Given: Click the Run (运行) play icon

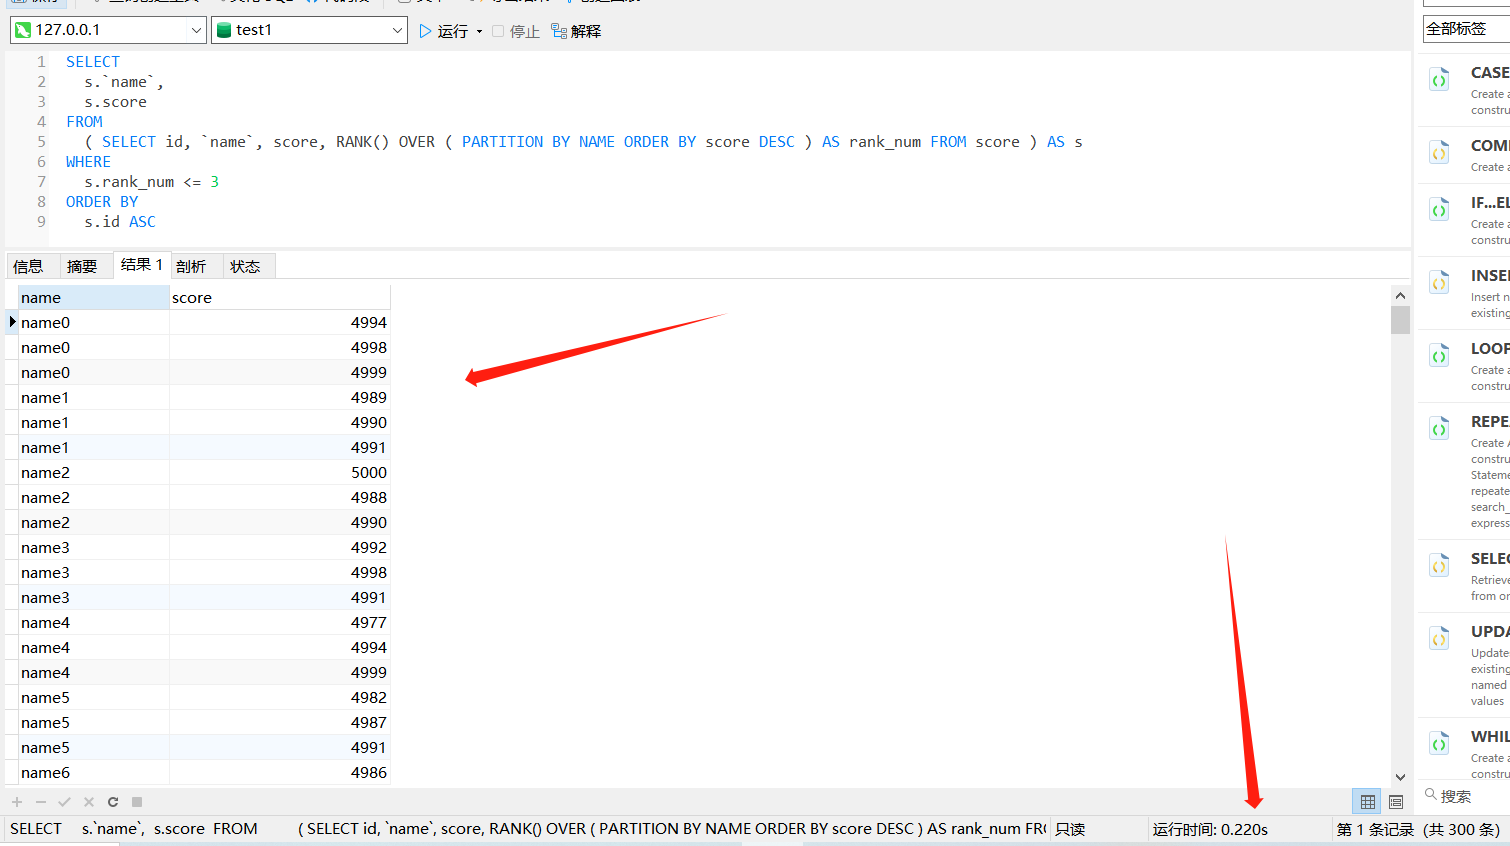Looking at the screenshot, I should click(425, 31).
